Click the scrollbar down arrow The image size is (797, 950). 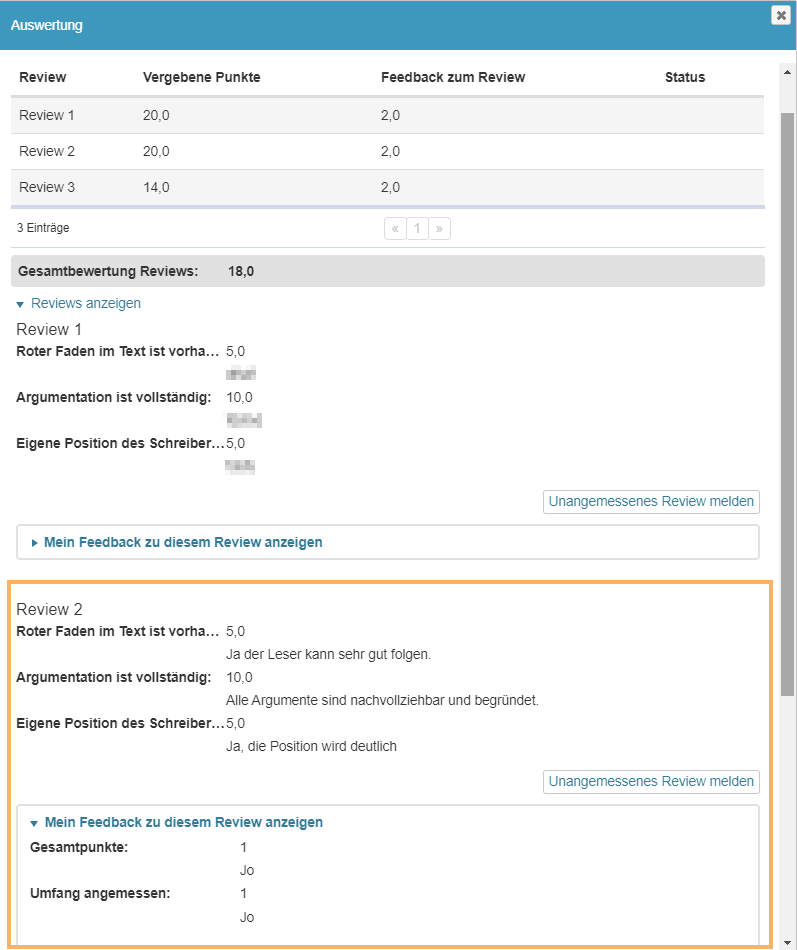point(788,941)
